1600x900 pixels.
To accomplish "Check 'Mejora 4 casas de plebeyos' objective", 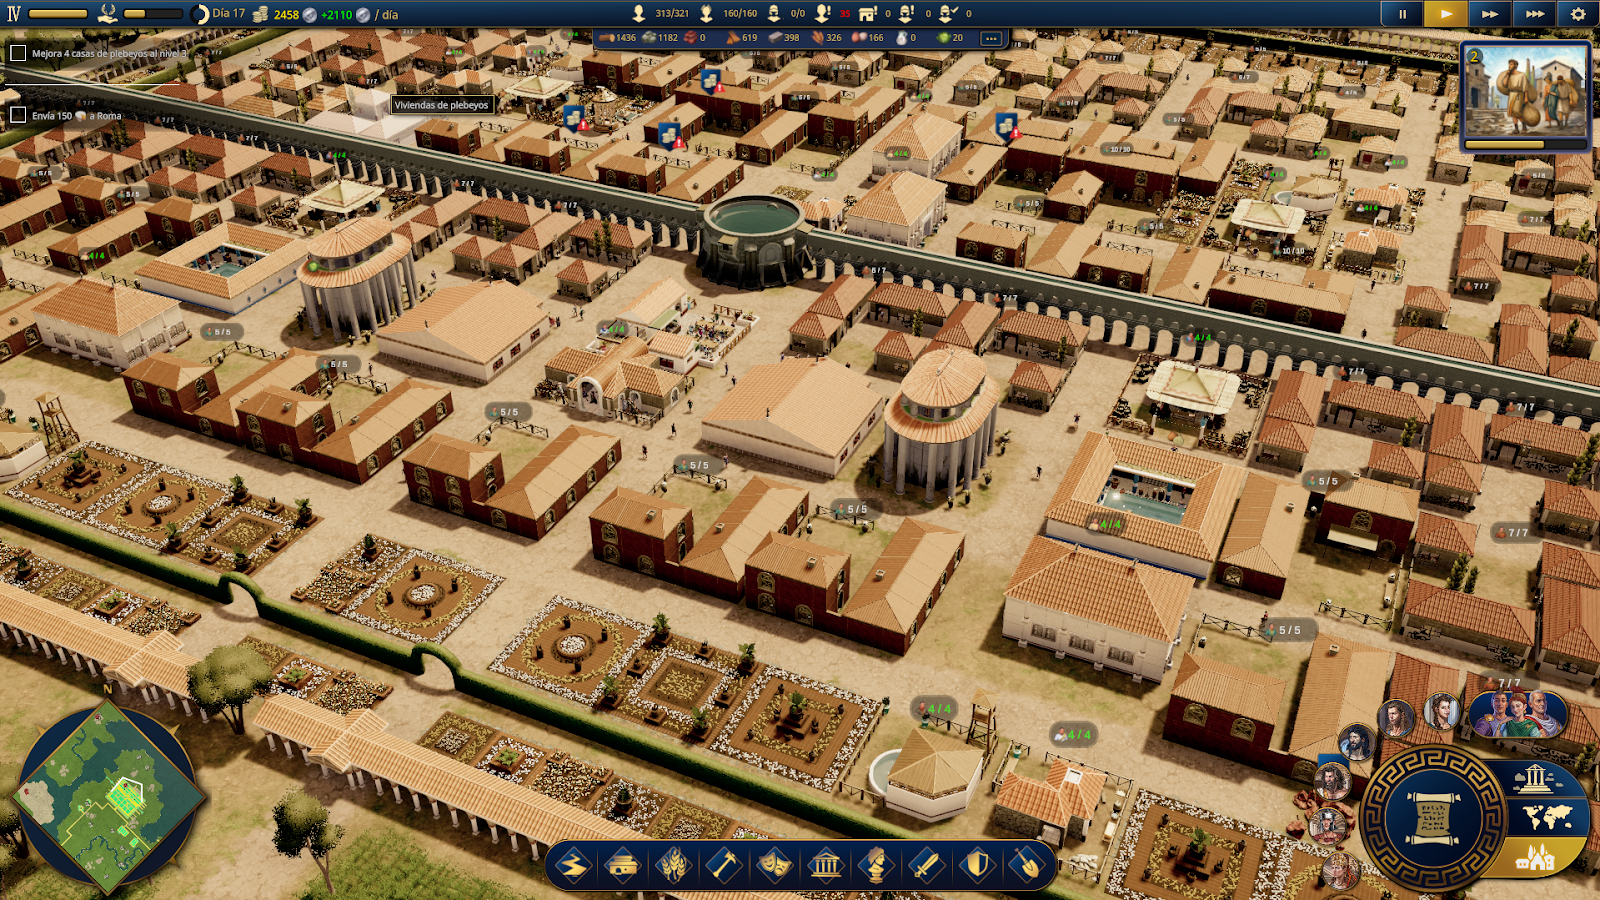I will pos(18,53).
